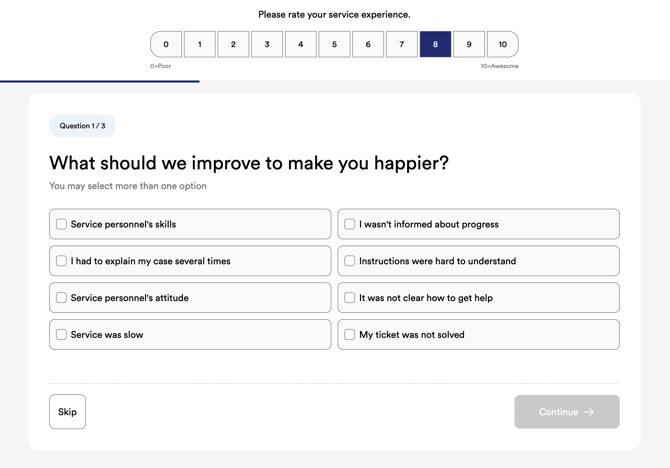Viewport: 670px width, 468px height.
Task: Select rating 5 on the scale
Action: (334, 44)
